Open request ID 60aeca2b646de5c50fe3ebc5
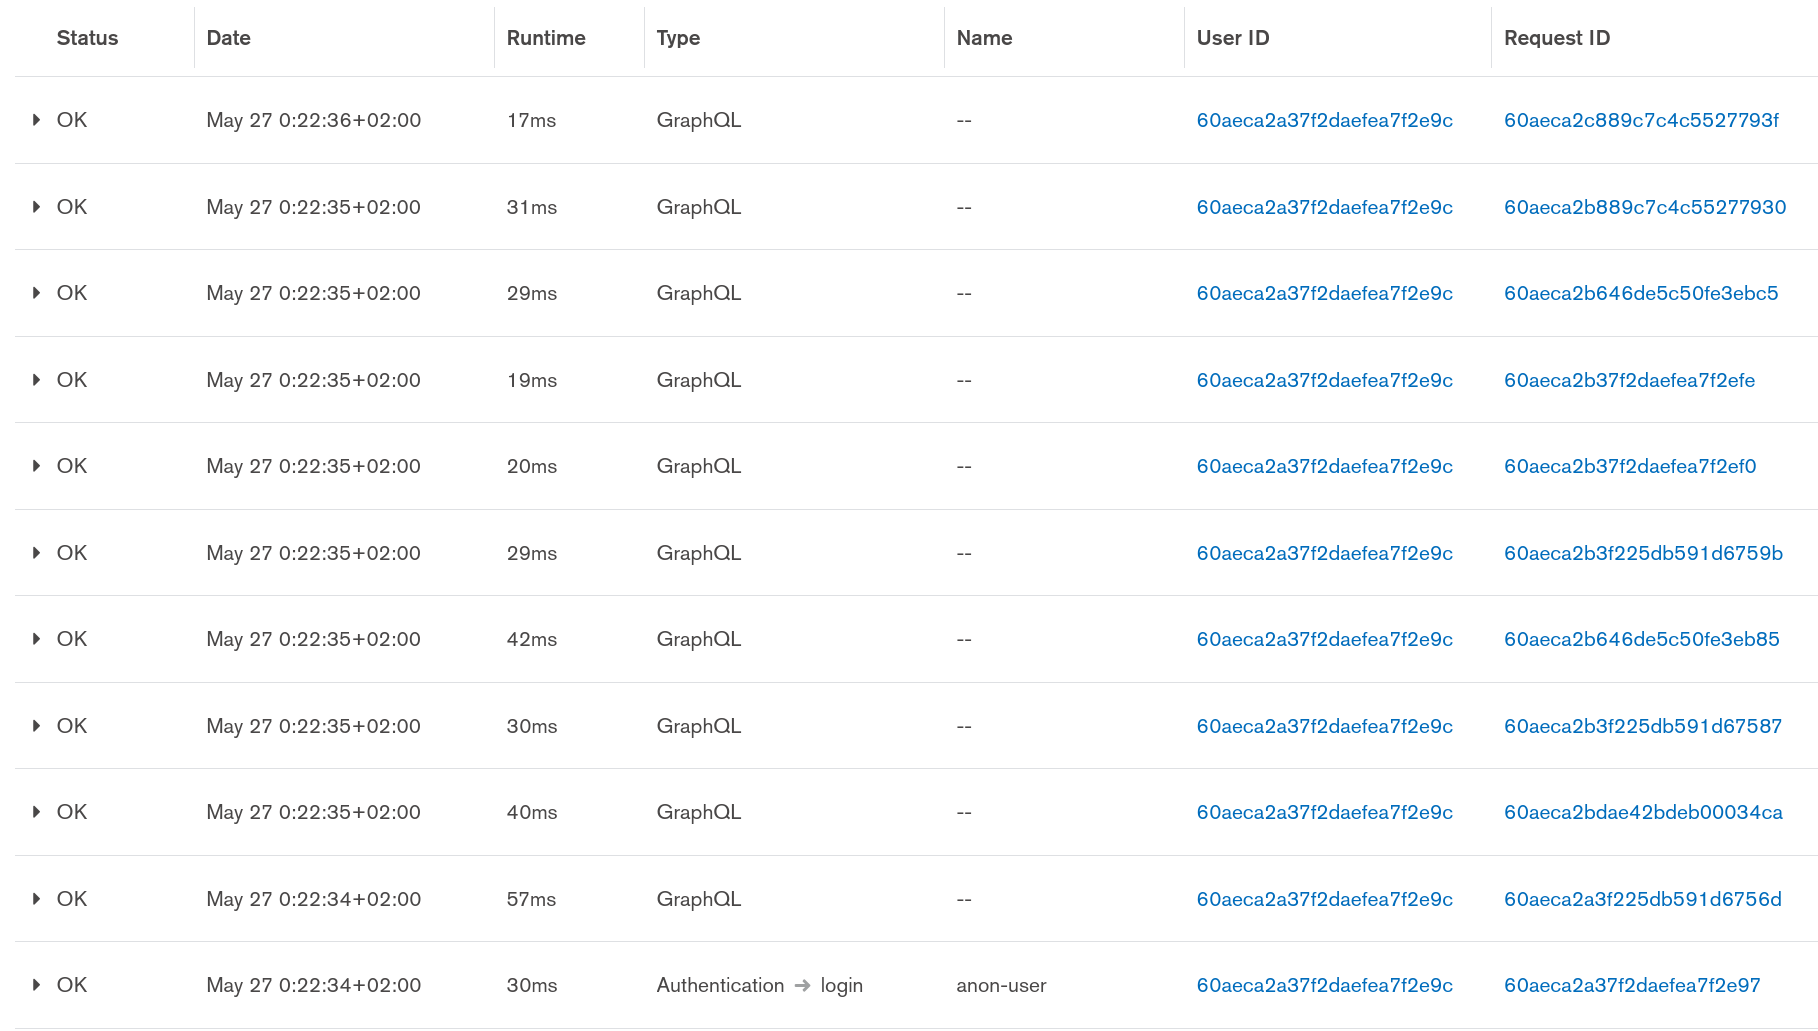The width and height of the screenshot is (1818, 1031). click(1641, 293)
